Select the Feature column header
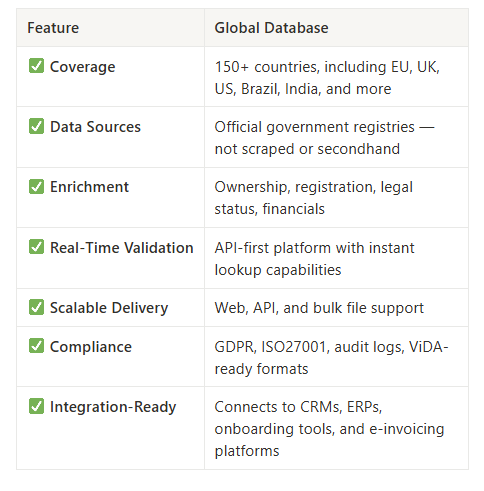The image size is (484, 491). pos(53,28)
